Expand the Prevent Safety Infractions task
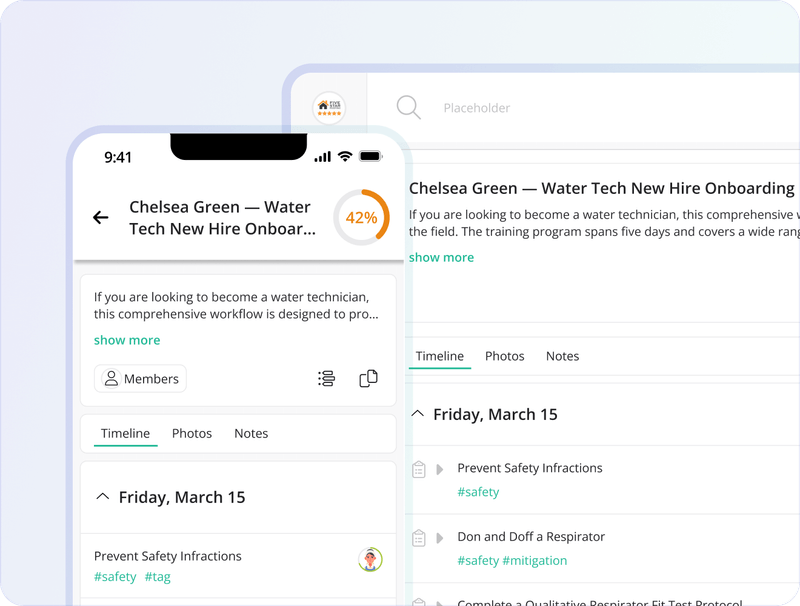This screenshot has height=606, width=800. 440,468
